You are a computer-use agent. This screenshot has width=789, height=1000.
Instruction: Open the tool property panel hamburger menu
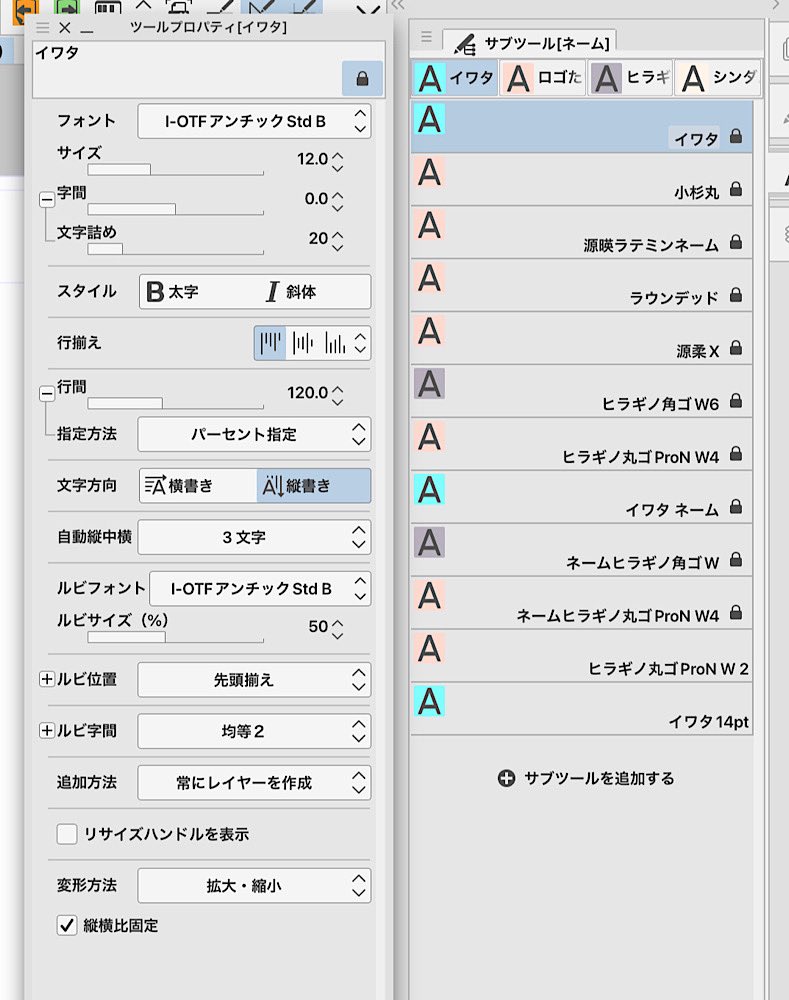(43, 27)
